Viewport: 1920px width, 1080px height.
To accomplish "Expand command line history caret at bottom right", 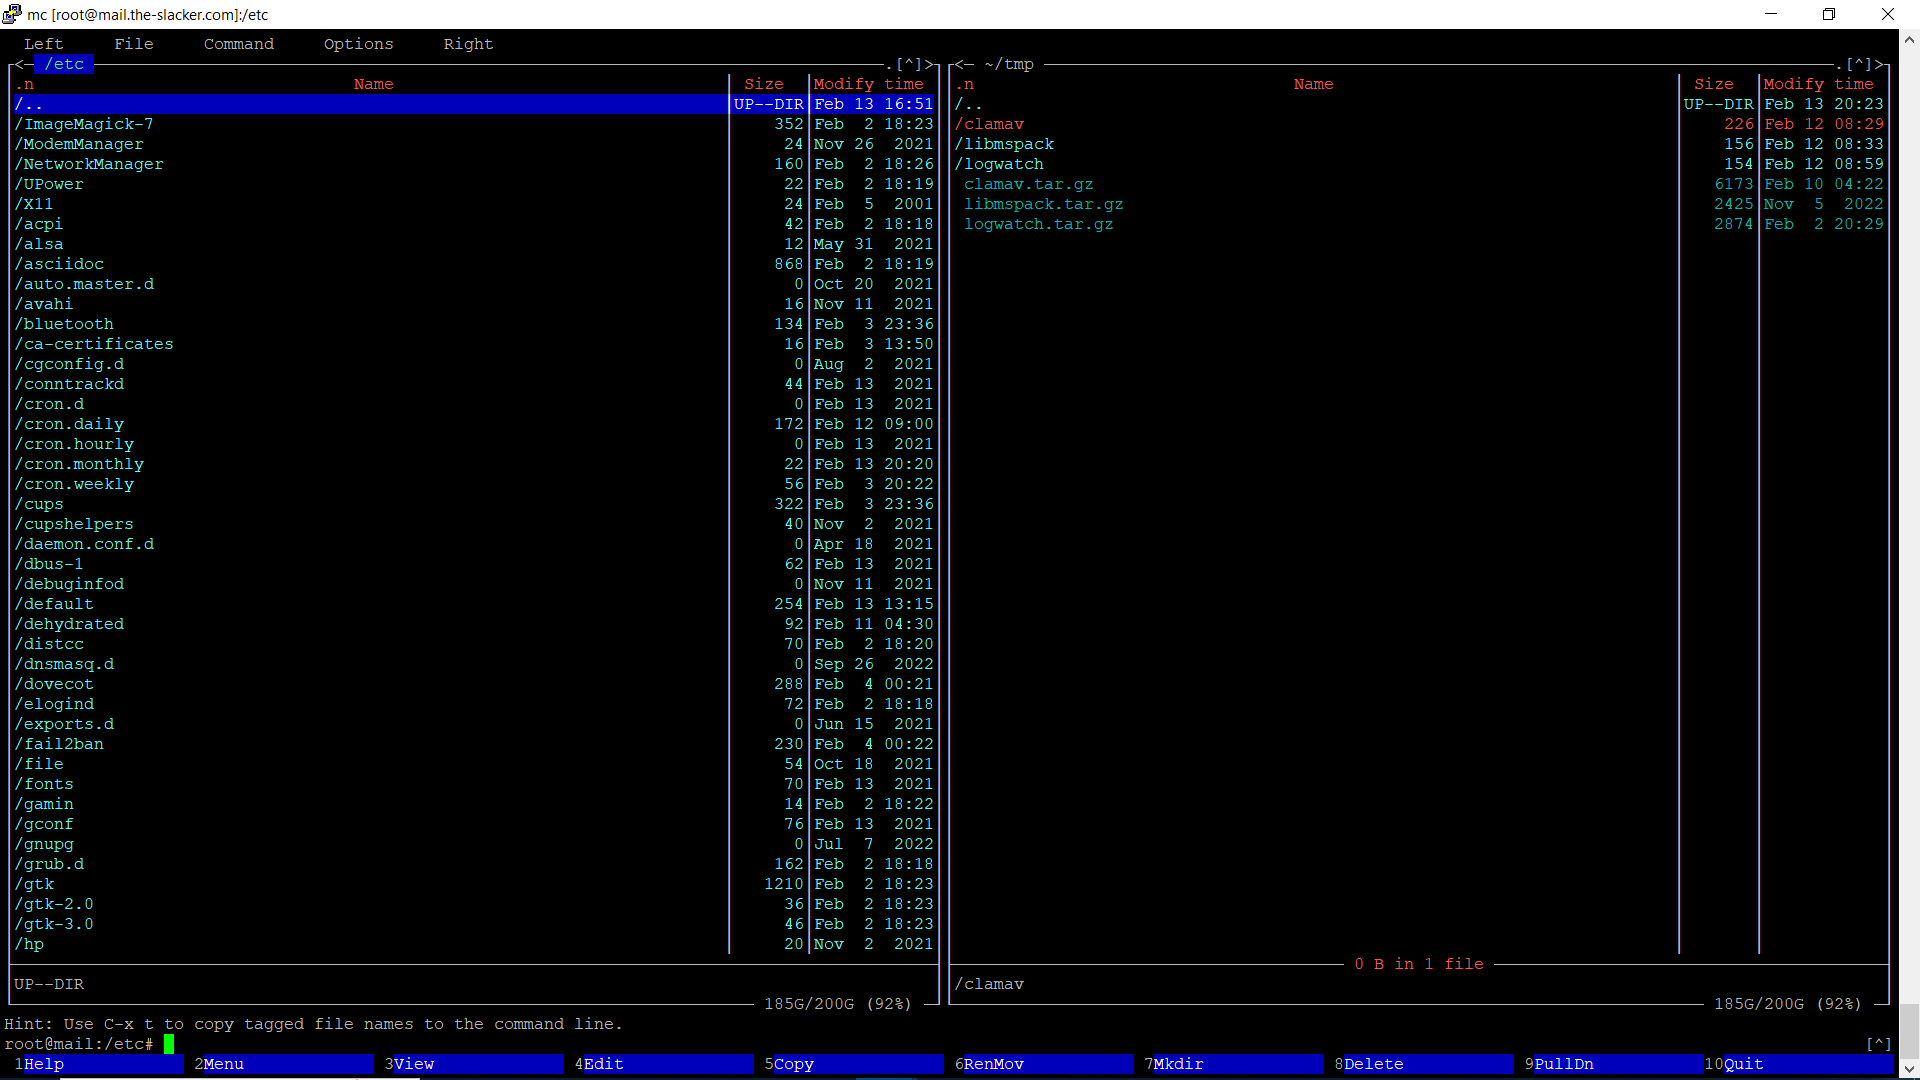I will click(x=1878, y=1044).
